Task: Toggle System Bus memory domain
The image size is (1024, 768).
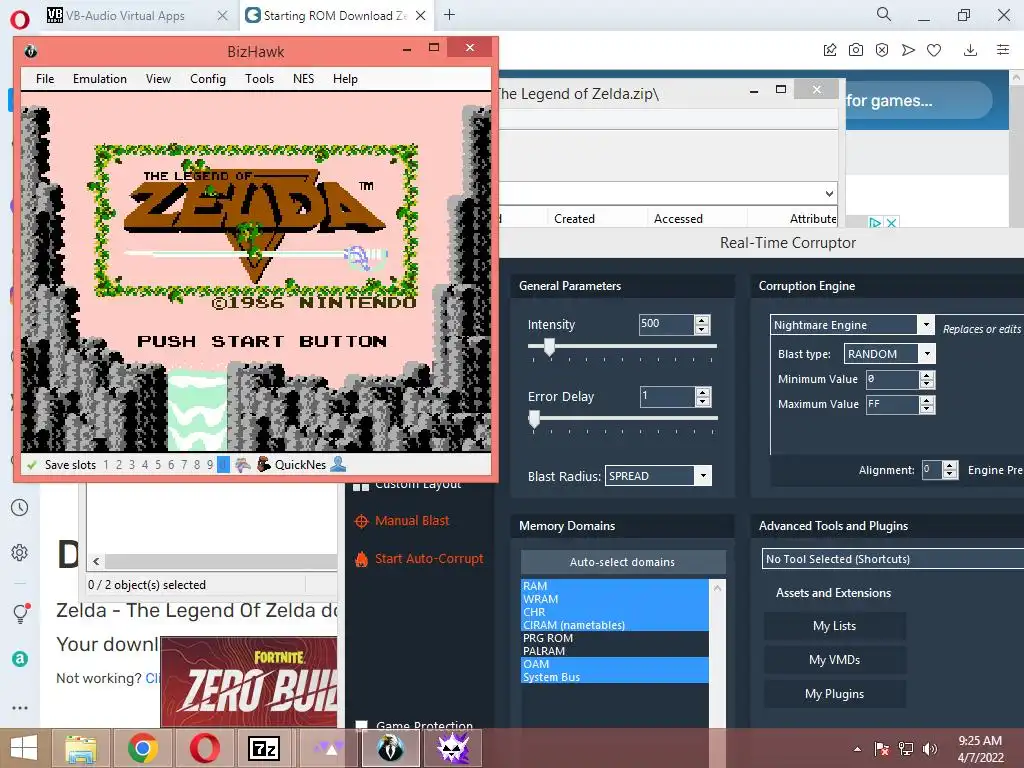Action: click(x=615, y=677)
